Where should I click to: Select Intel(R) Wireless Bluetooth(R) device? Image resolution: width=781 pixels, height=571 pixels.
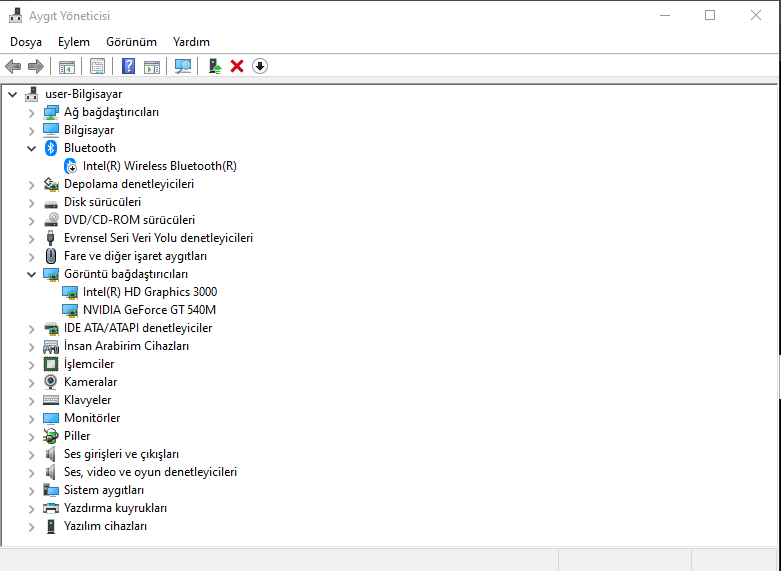point(160,166)
